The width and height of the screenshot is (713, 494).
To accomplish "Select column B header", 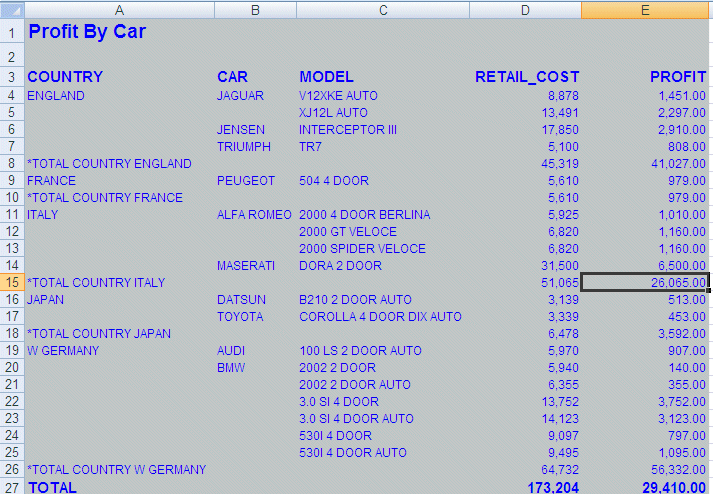I will pyautogui.click(x=256, y=10).
